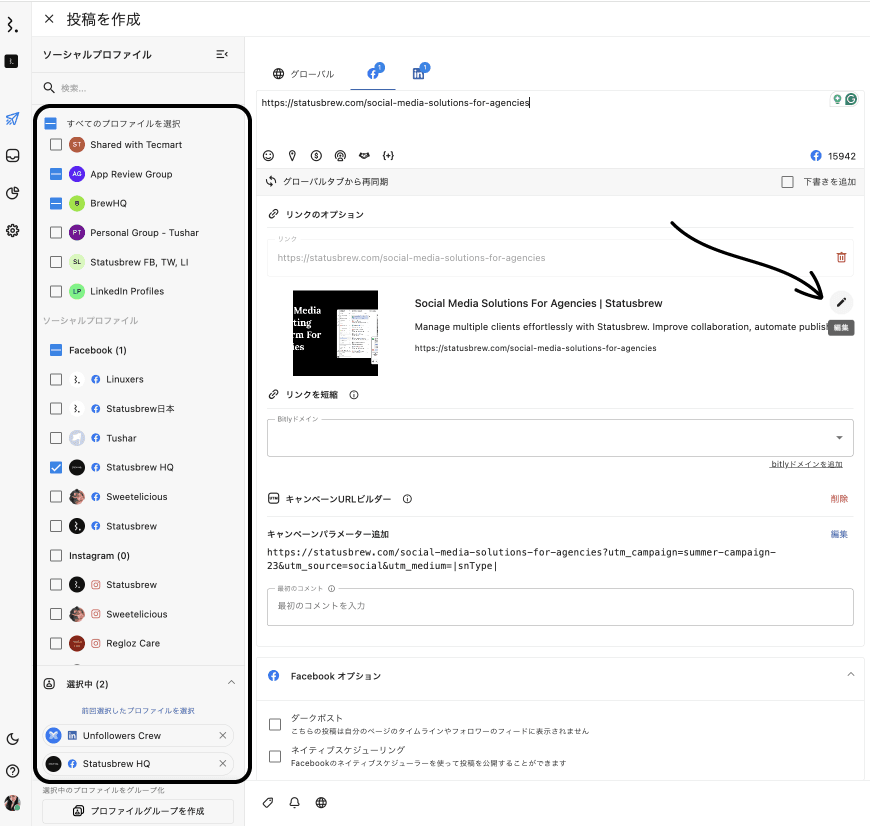Check the Linuxers Facebook profile
Screen dimensions: 870x826
coord(56,379)
